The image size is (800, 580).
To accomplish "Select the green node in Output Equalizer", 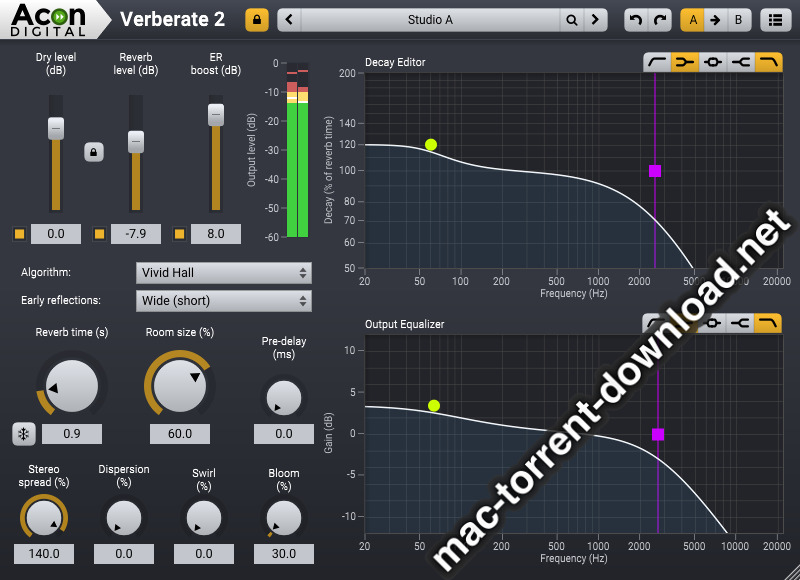I will click(x=434, y=406).
